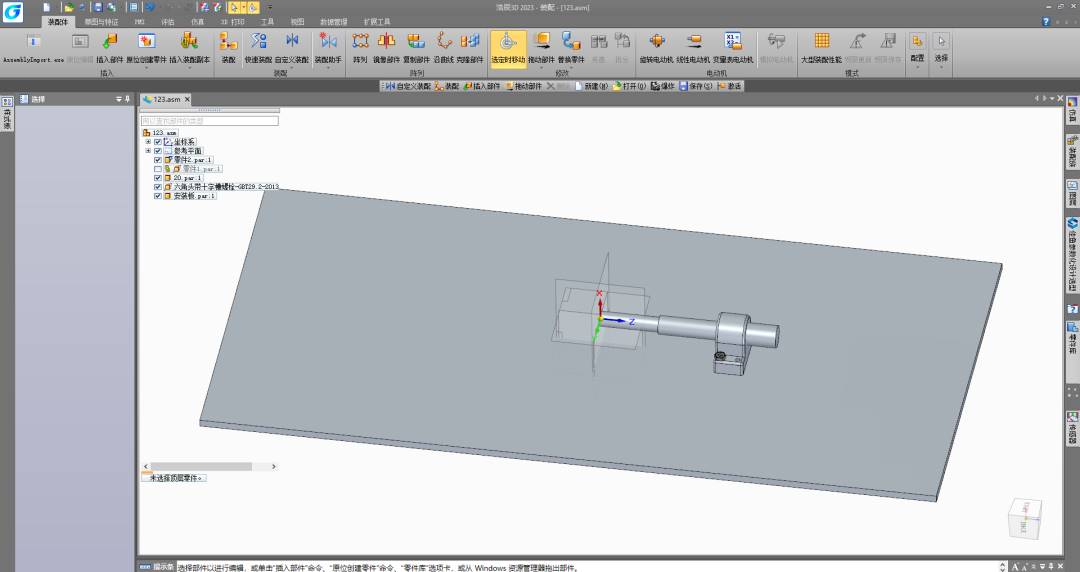The width and height of the screenshot is (1080, 572).
Task: Select the 快速装配 quick assemble tool
Action: point(258,42)
